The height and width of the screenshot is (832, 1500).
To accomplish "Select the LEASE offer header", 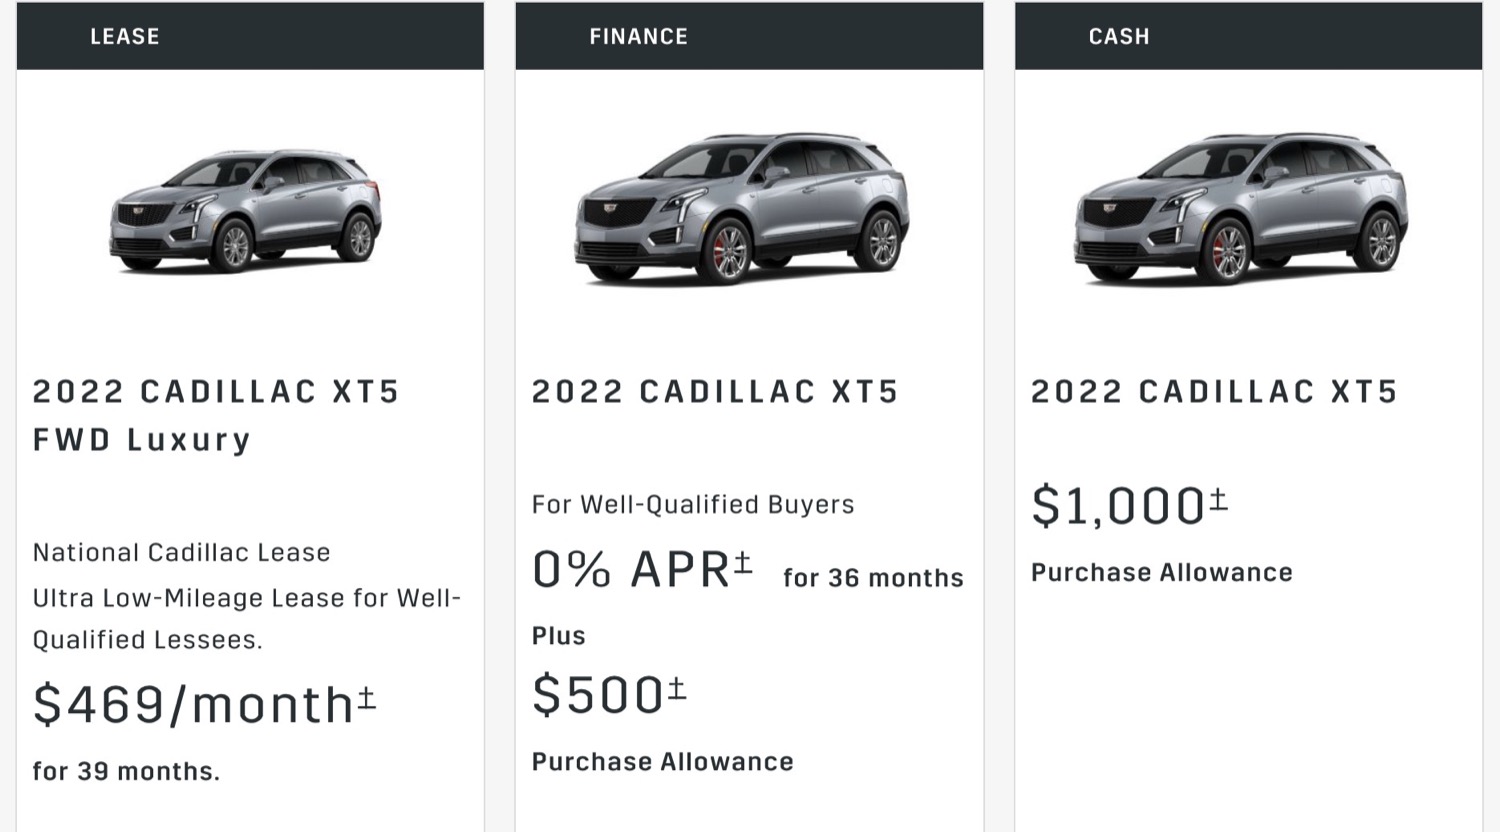I will [250, 36].
